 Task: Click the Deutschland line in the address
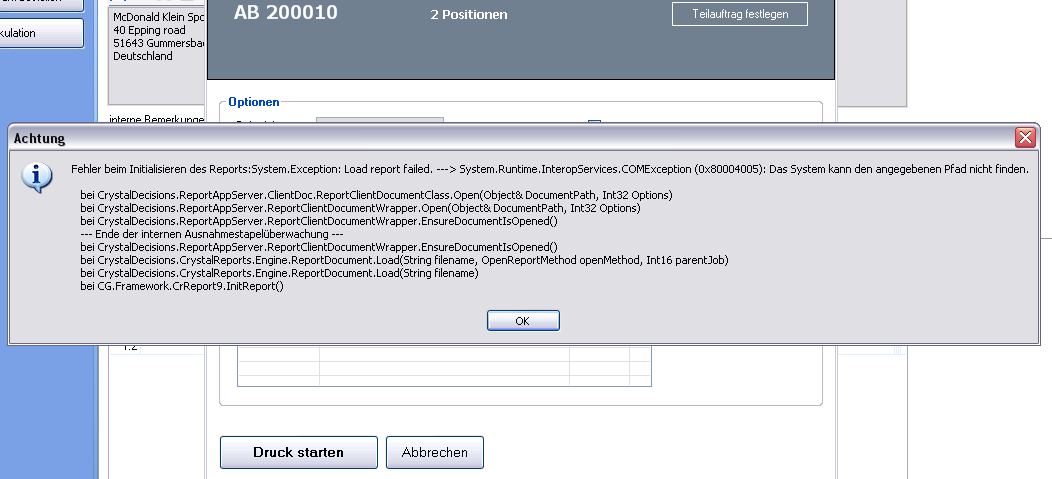coord(143,57)
